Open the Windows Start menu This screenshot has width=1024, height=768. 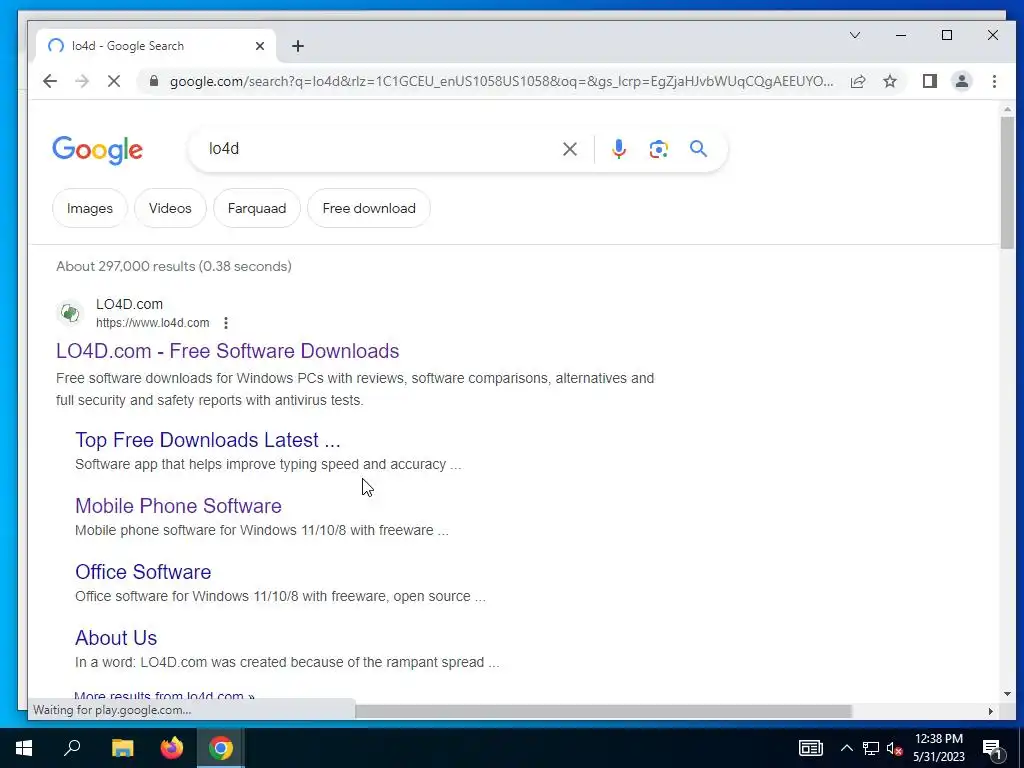point(24,748)
